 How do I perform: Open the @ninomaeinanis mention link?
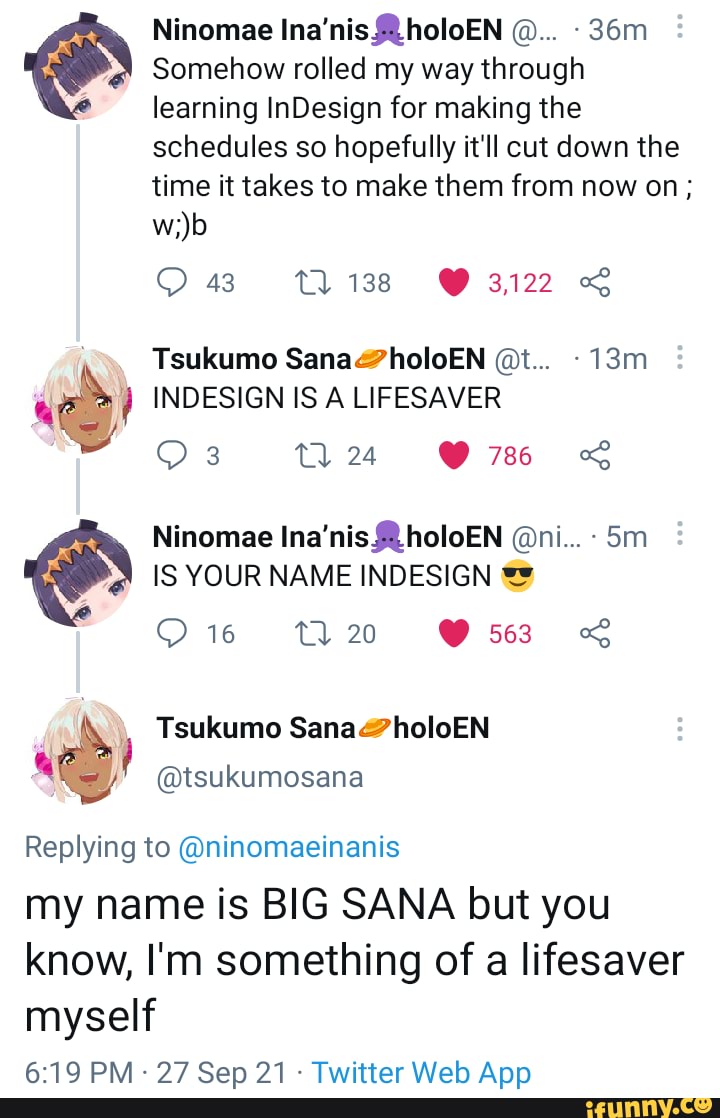click(x=289, y=847)
